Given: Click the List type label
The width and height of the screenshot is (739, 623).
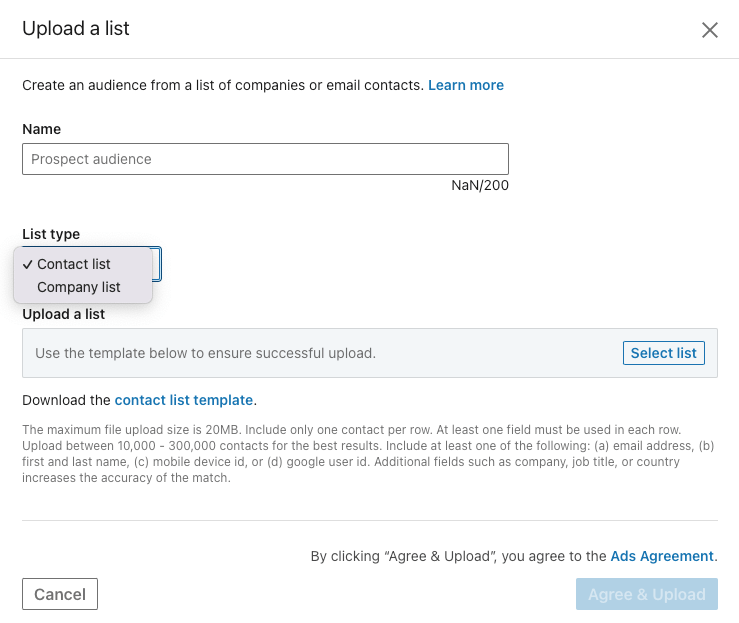Looking at the screenshot, I should tap(51, 234).
